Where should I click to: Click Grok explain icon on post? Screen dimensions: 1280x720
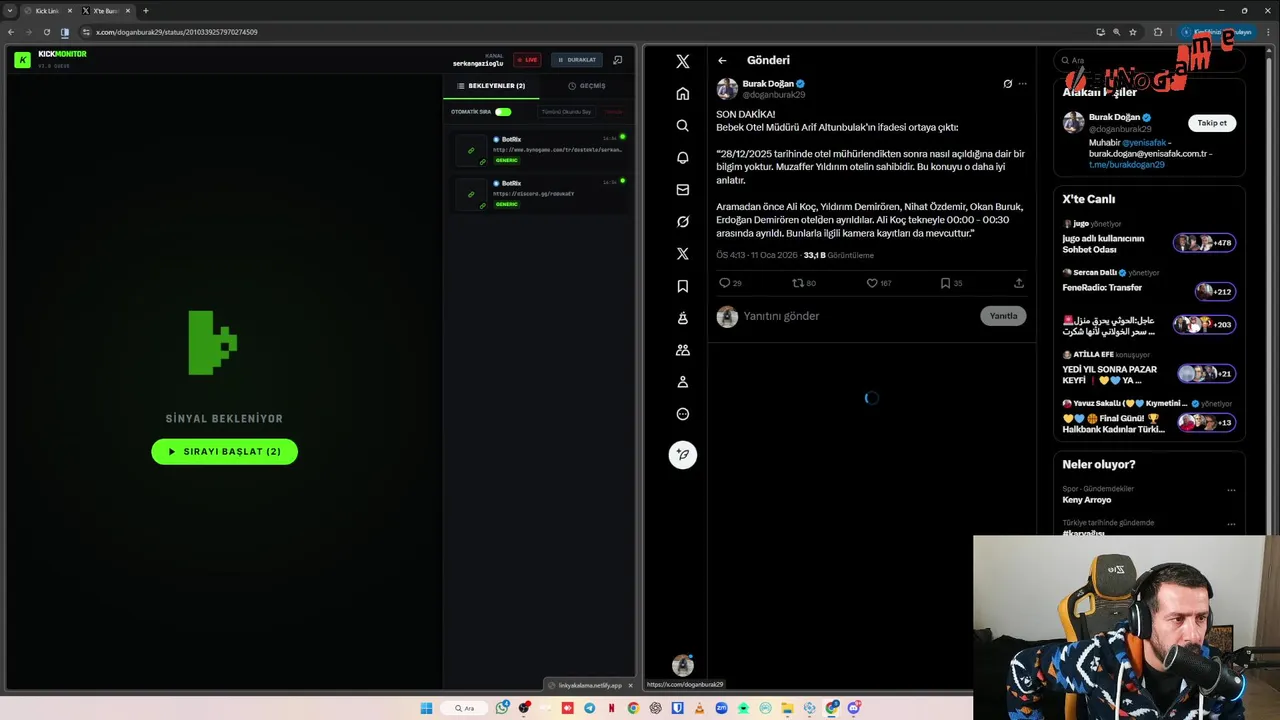pyautogui.click(x=1007, y=84)
